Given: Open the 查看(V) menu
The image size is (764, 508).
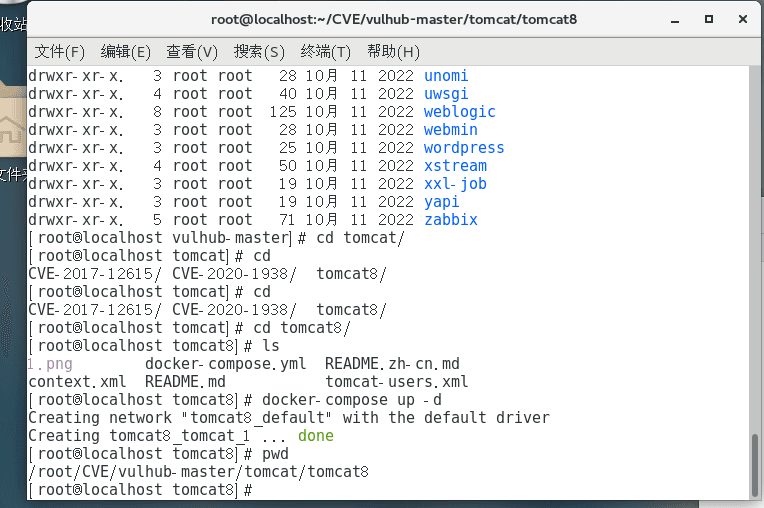Looking at the screenshot, I should (x=192, y=52).
